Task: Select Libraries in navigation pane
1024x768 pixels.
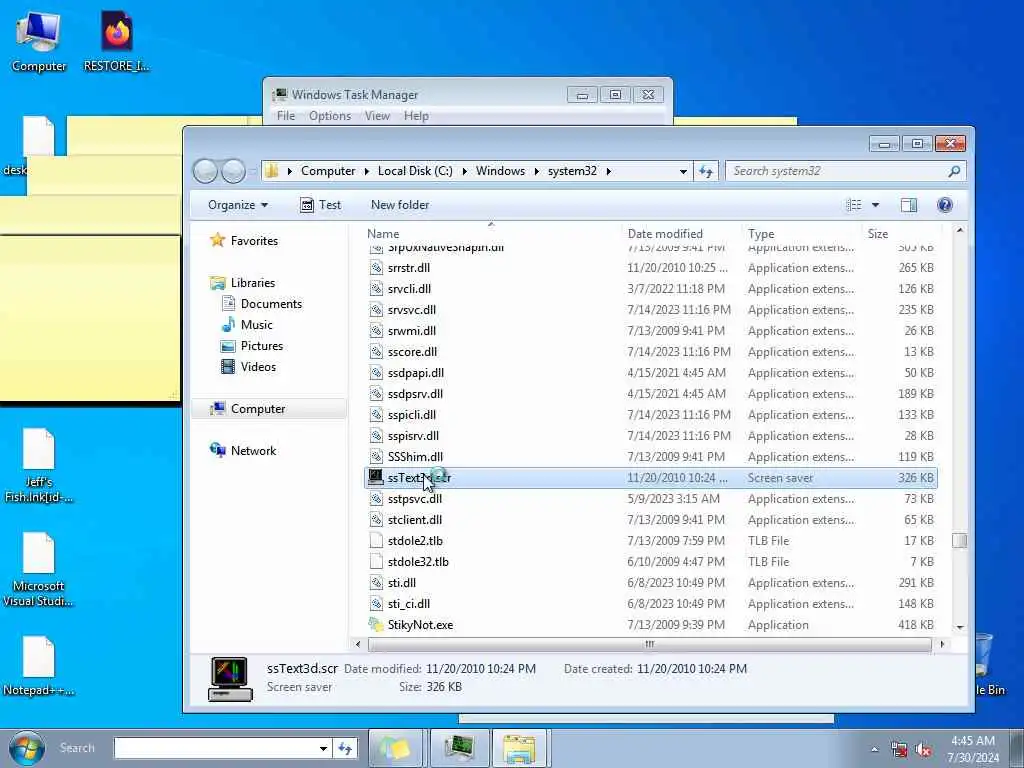Action: tap(252, 283)
